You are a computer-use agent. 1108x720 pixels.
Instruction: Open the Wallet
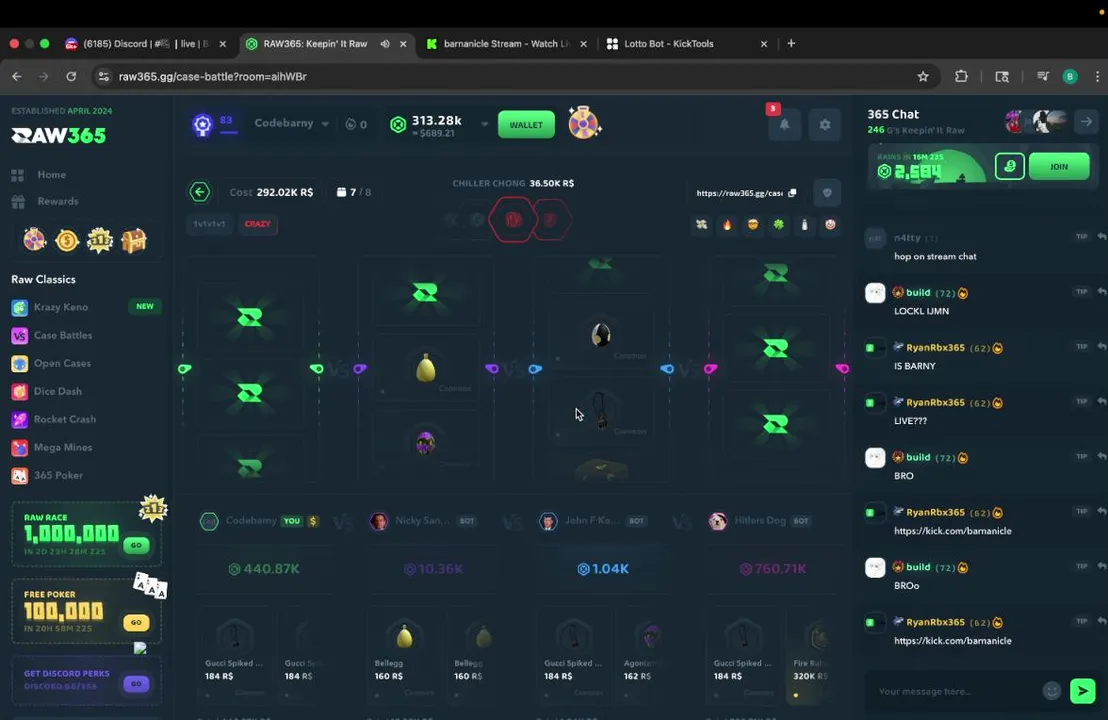click(x=526, y=125)
